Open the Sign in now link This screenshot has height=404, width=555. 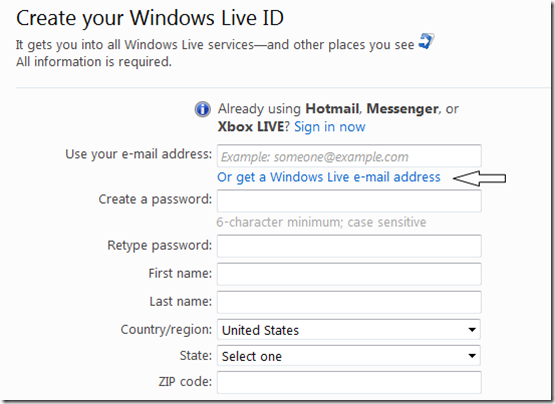(330, 127)
